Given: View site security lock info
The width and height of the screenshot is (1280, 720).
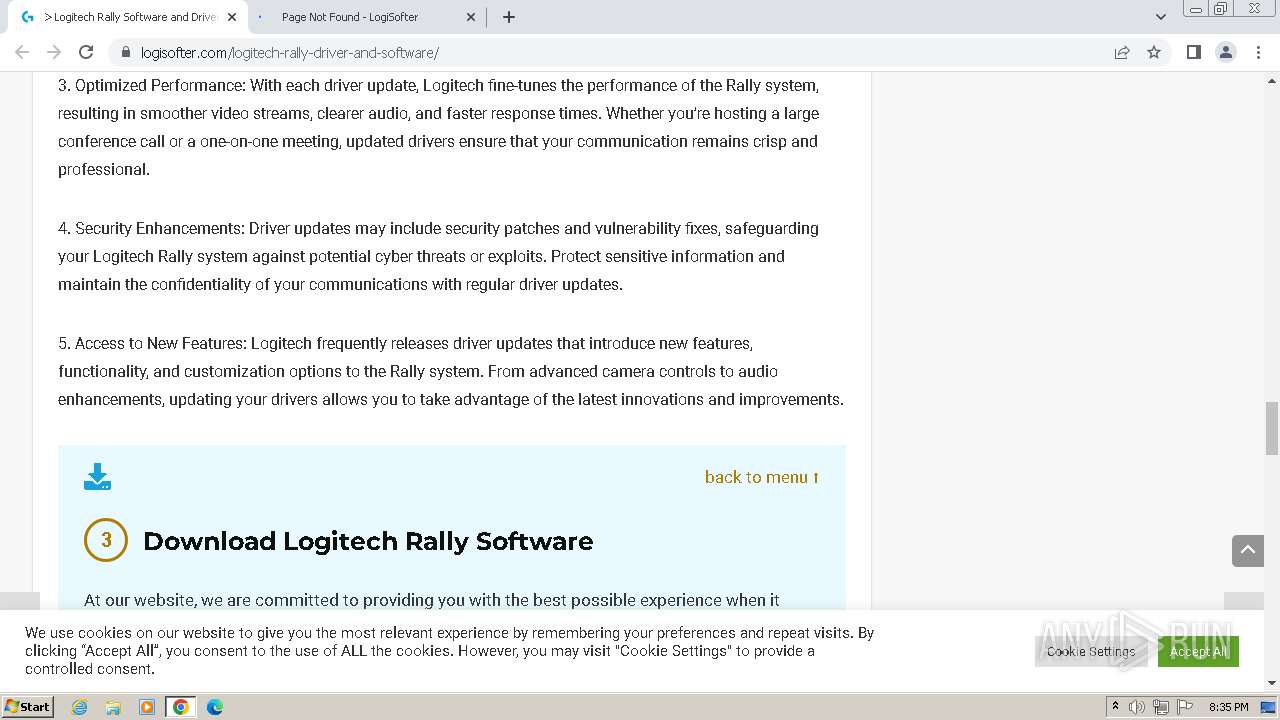Looking at the screenshot, I should tap(126, 52).
